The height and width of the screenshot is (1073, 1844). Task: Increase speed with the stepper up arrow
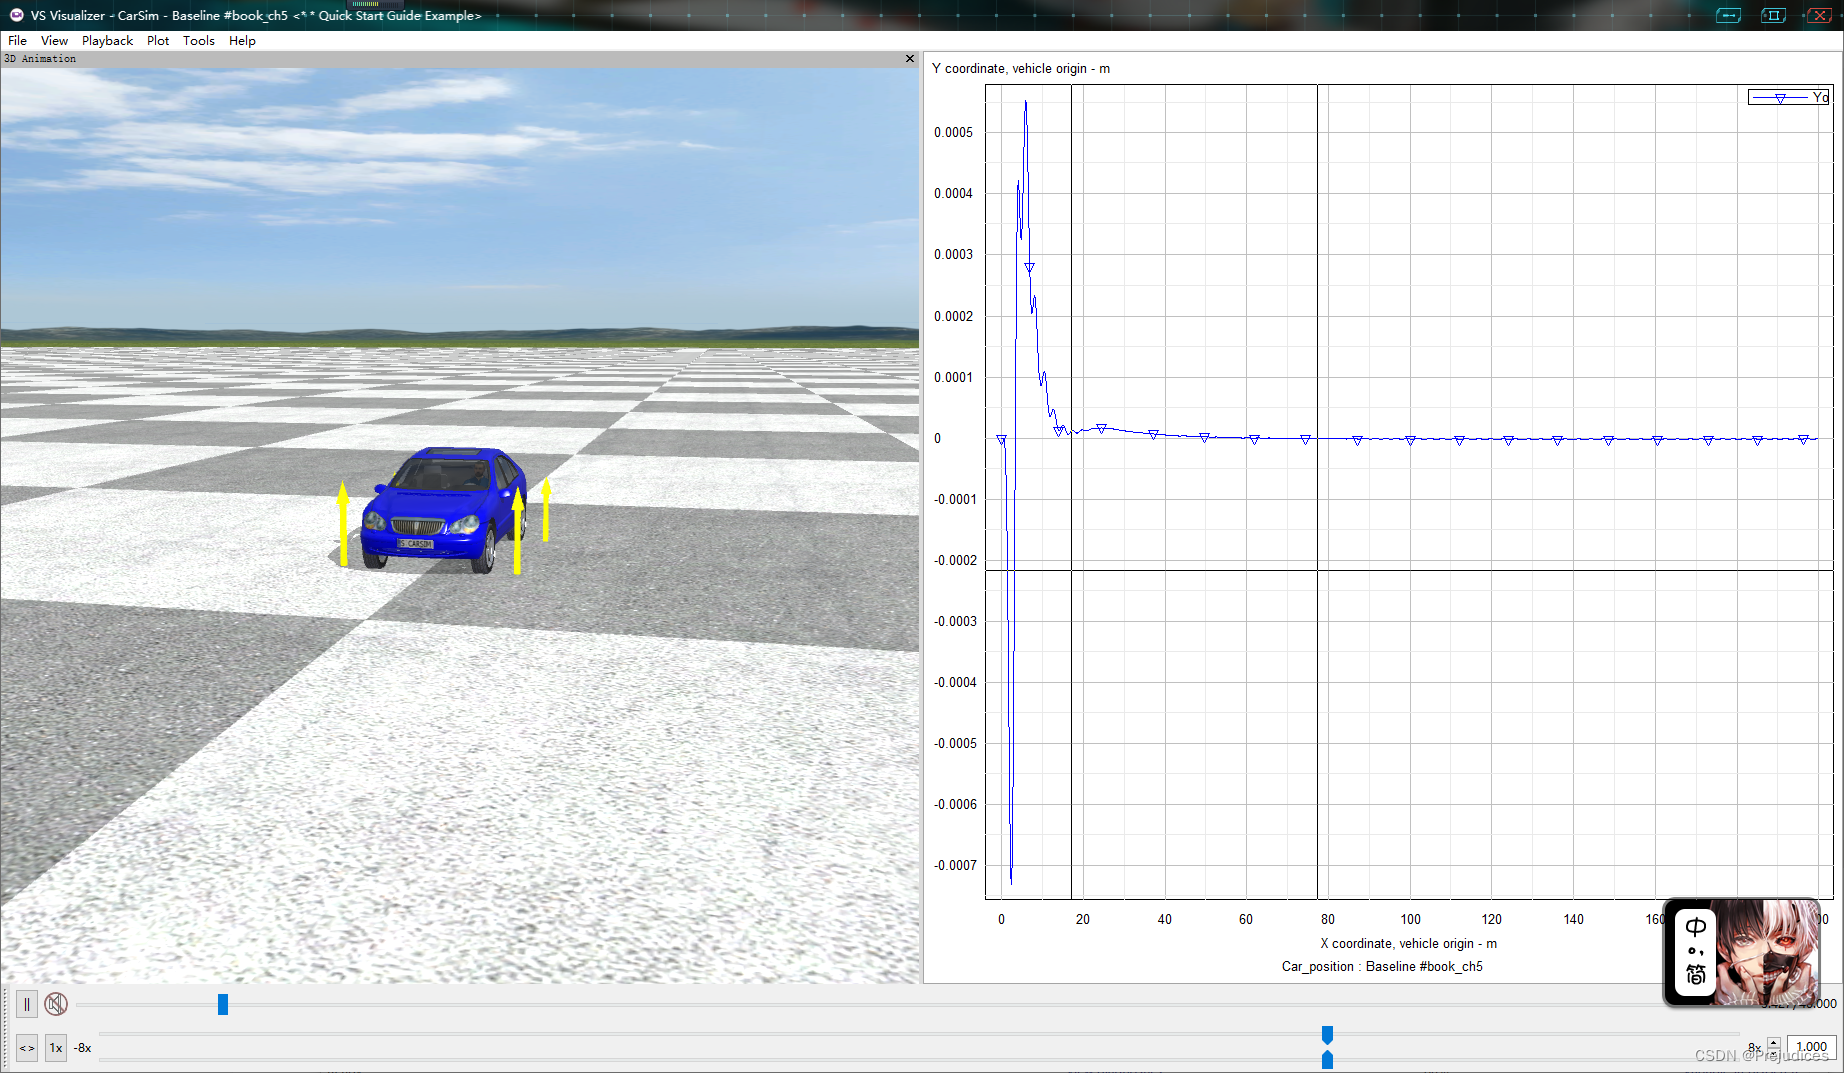[x=1774, y=1042]
